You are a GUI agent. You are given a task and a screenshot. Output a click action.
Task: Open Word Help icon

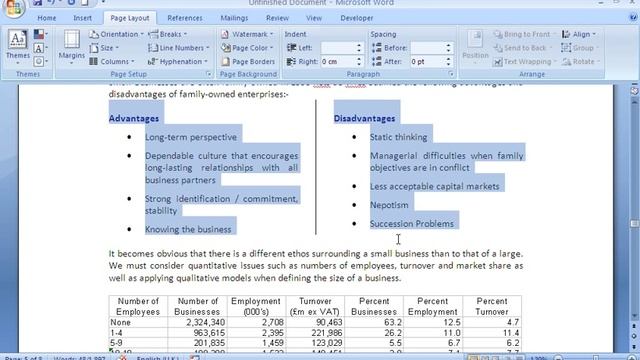[x=633, y=18]
